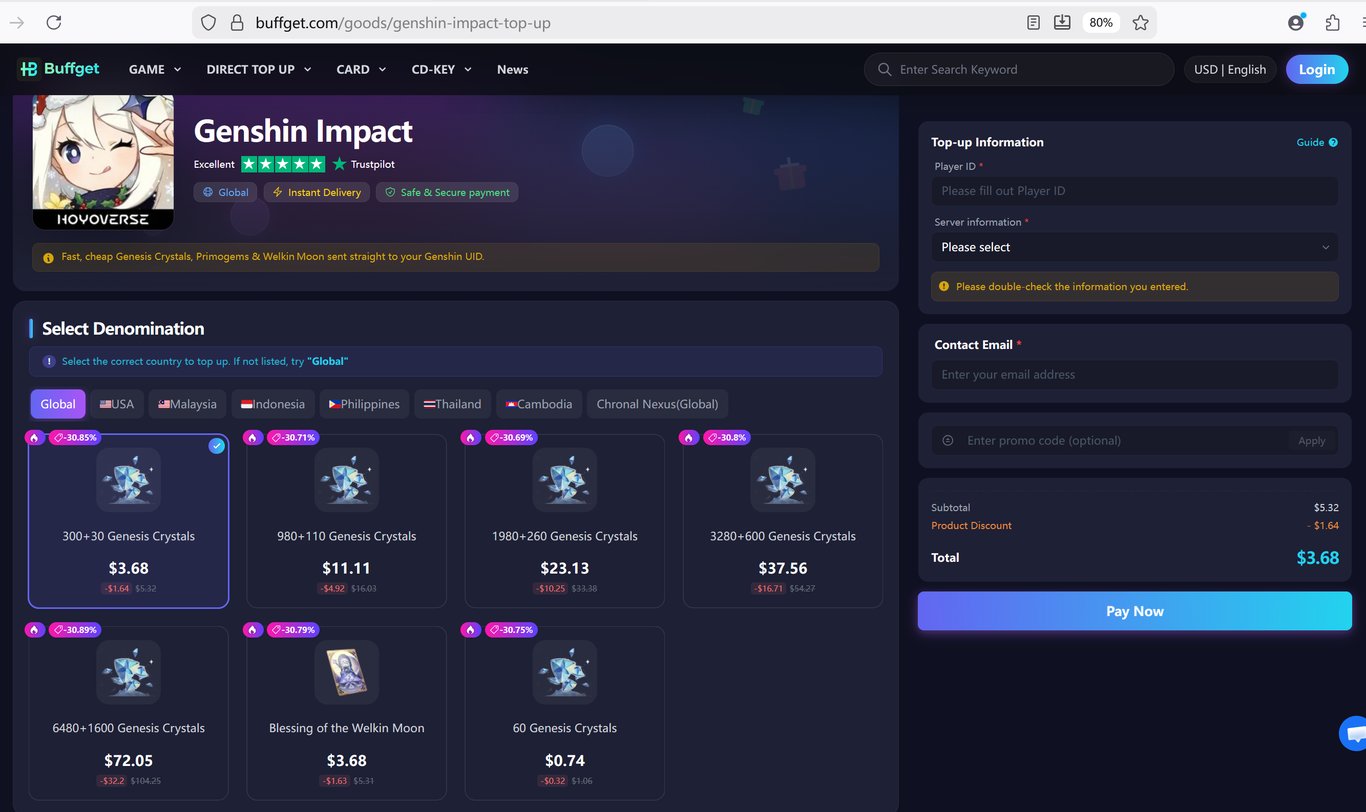
Task: Switch to the Thailand region tab
Action: (452, 404)
